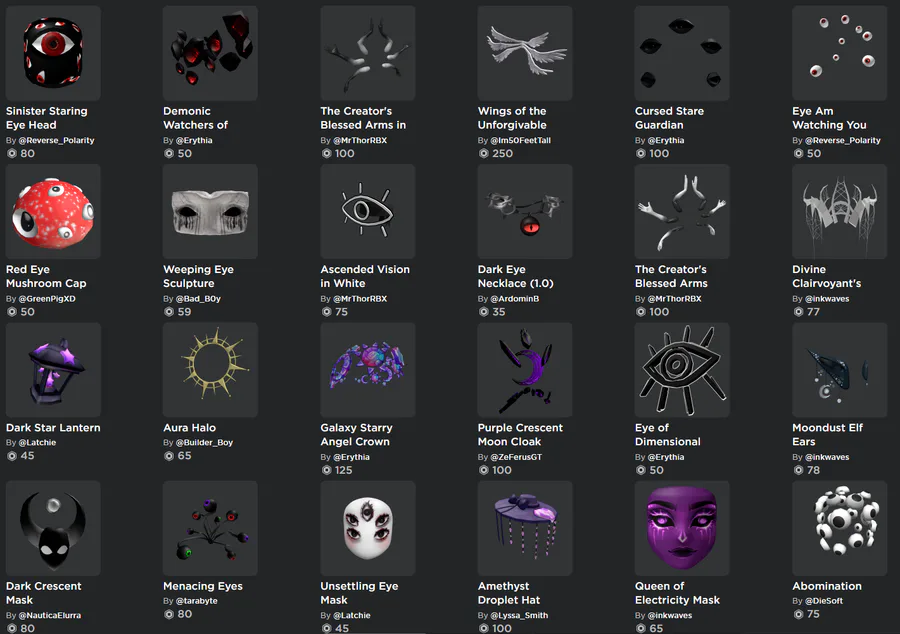Select the Red Eye Mushroom Cap image
The height and width of the screenshot is (634, 900).
(x=53, y=211)
